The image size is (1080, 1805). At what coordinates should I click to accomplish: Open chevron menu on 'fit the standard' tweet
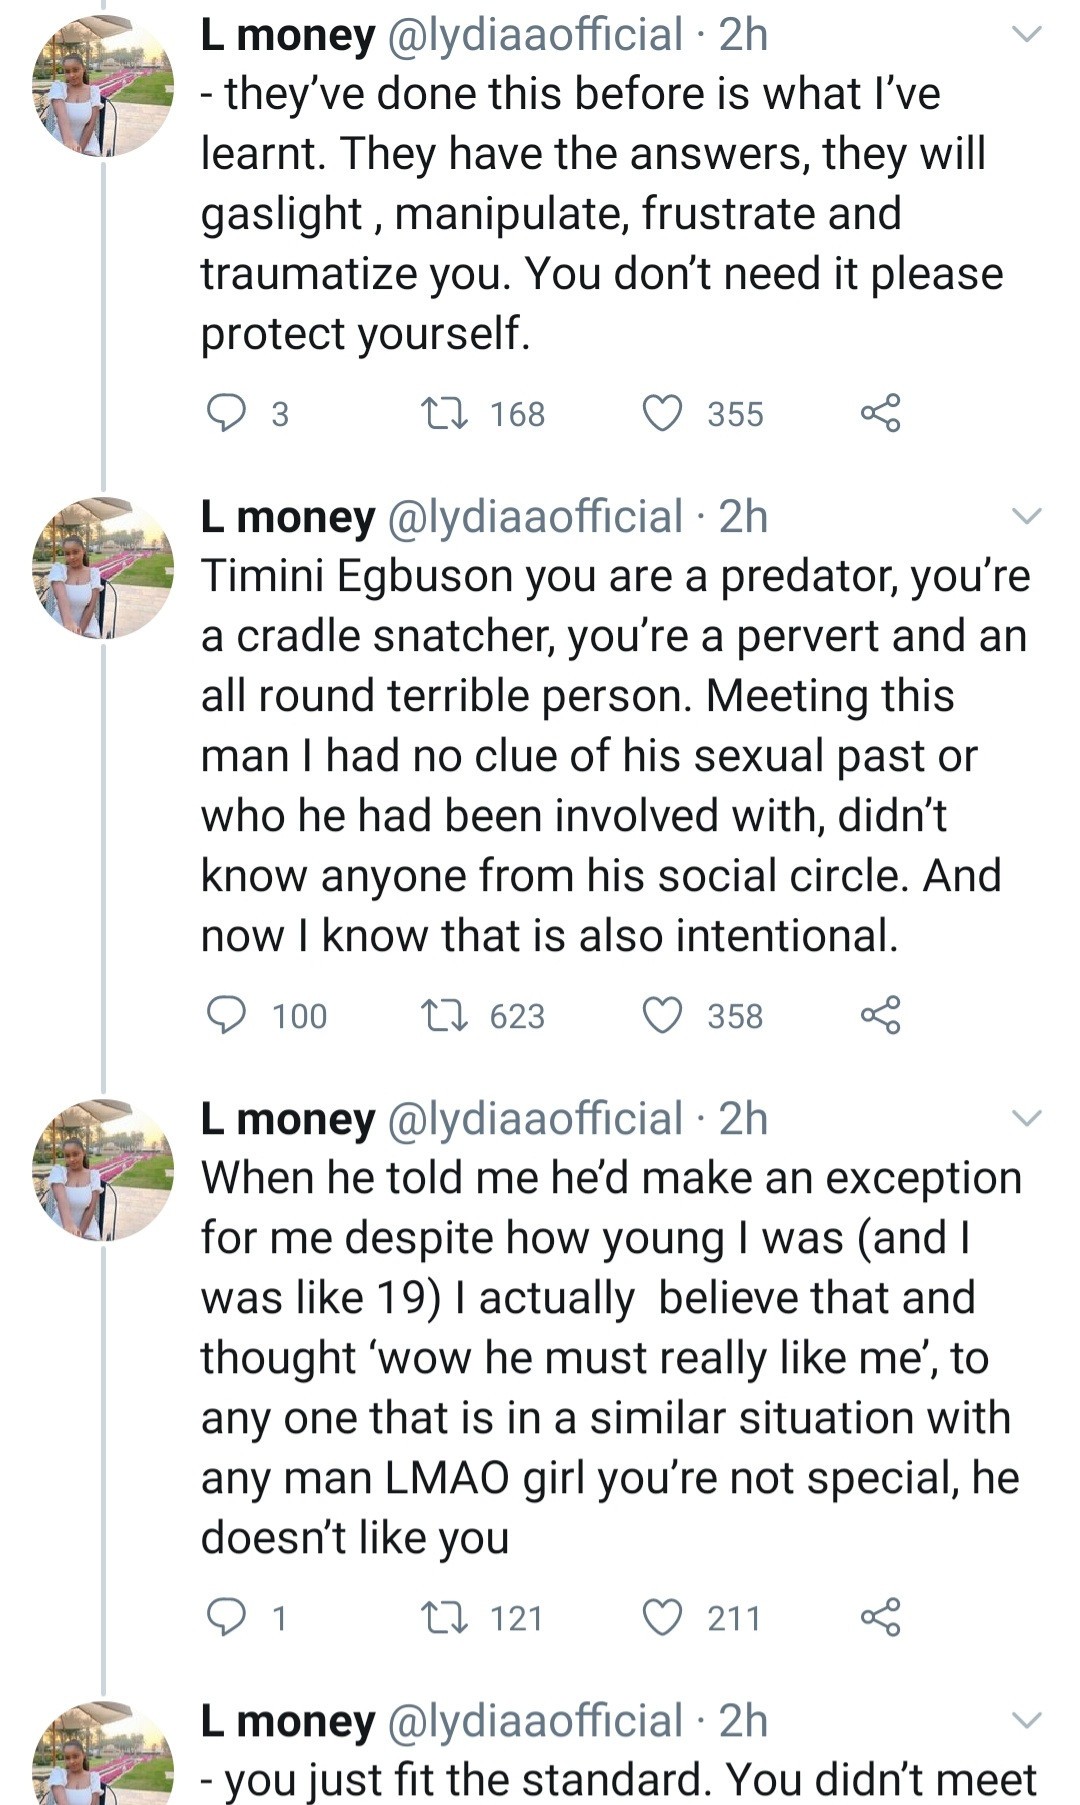1027,1721
